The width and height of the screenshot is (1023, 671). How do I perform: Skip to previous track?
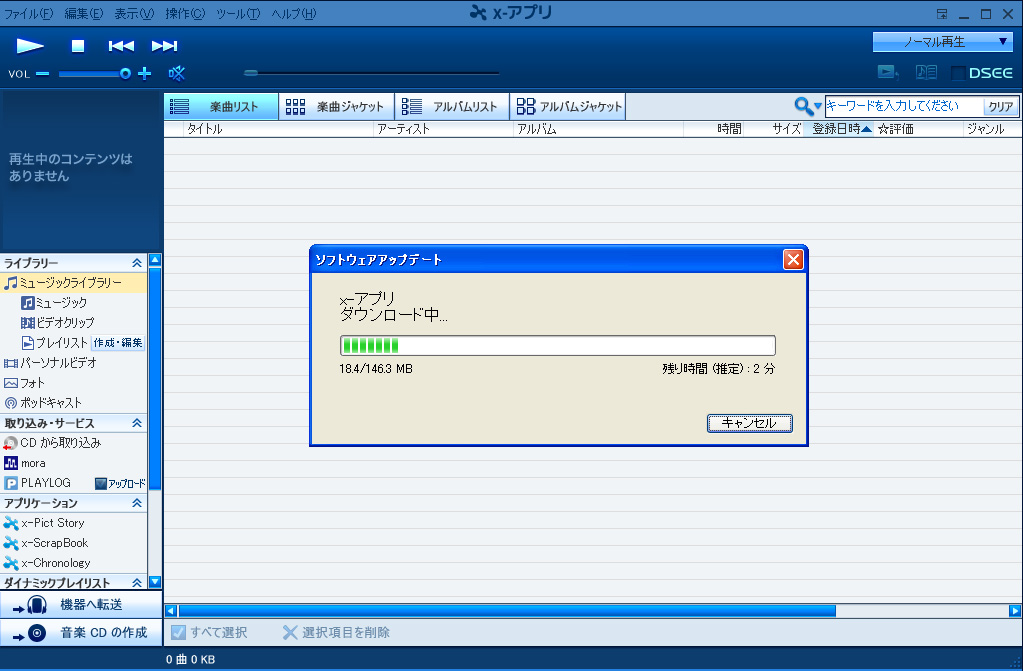click(x=121, y=46)
